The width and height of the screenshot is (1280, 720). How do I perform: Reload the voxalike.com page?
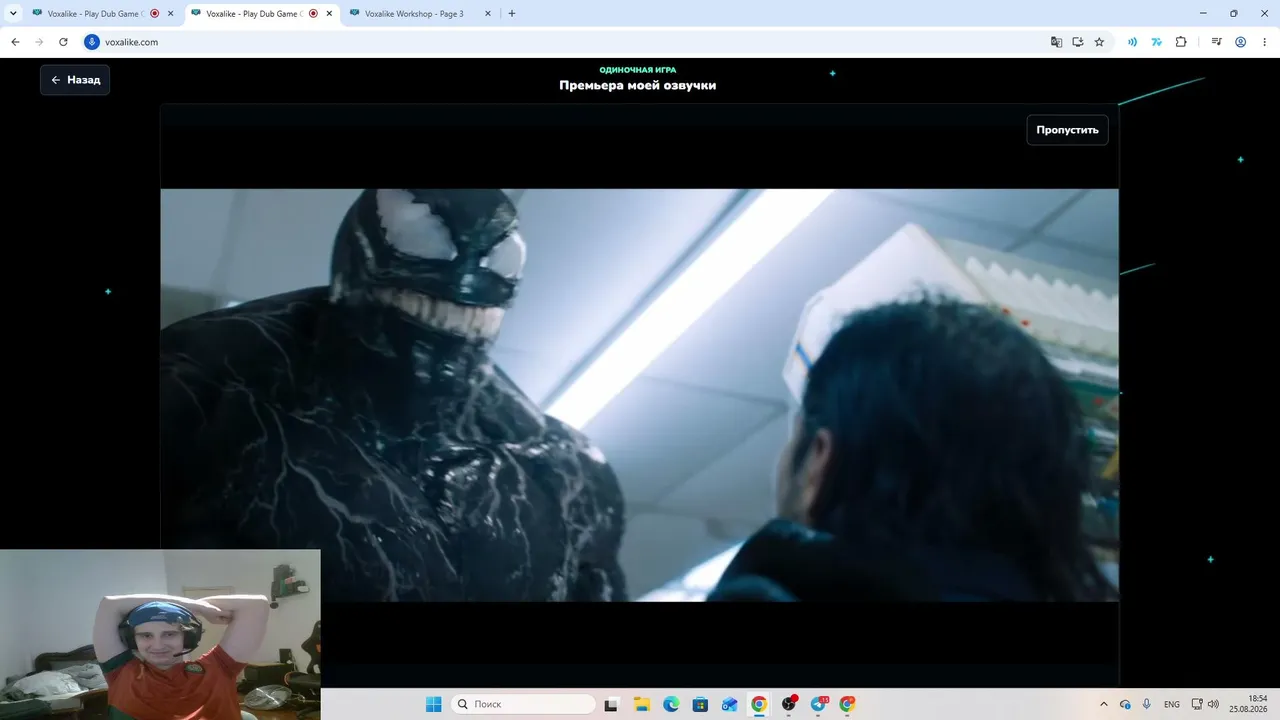click(x=63, y=42)
